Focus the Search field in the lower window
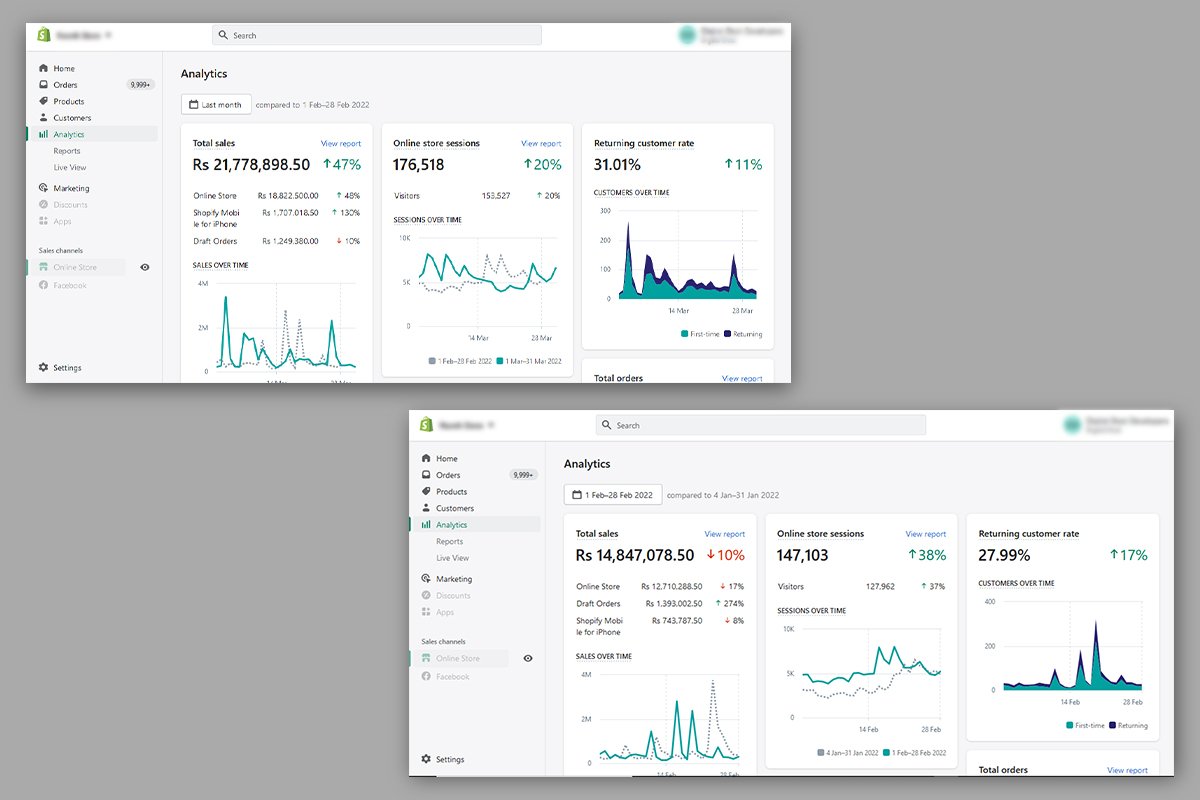 click(761, 425)
